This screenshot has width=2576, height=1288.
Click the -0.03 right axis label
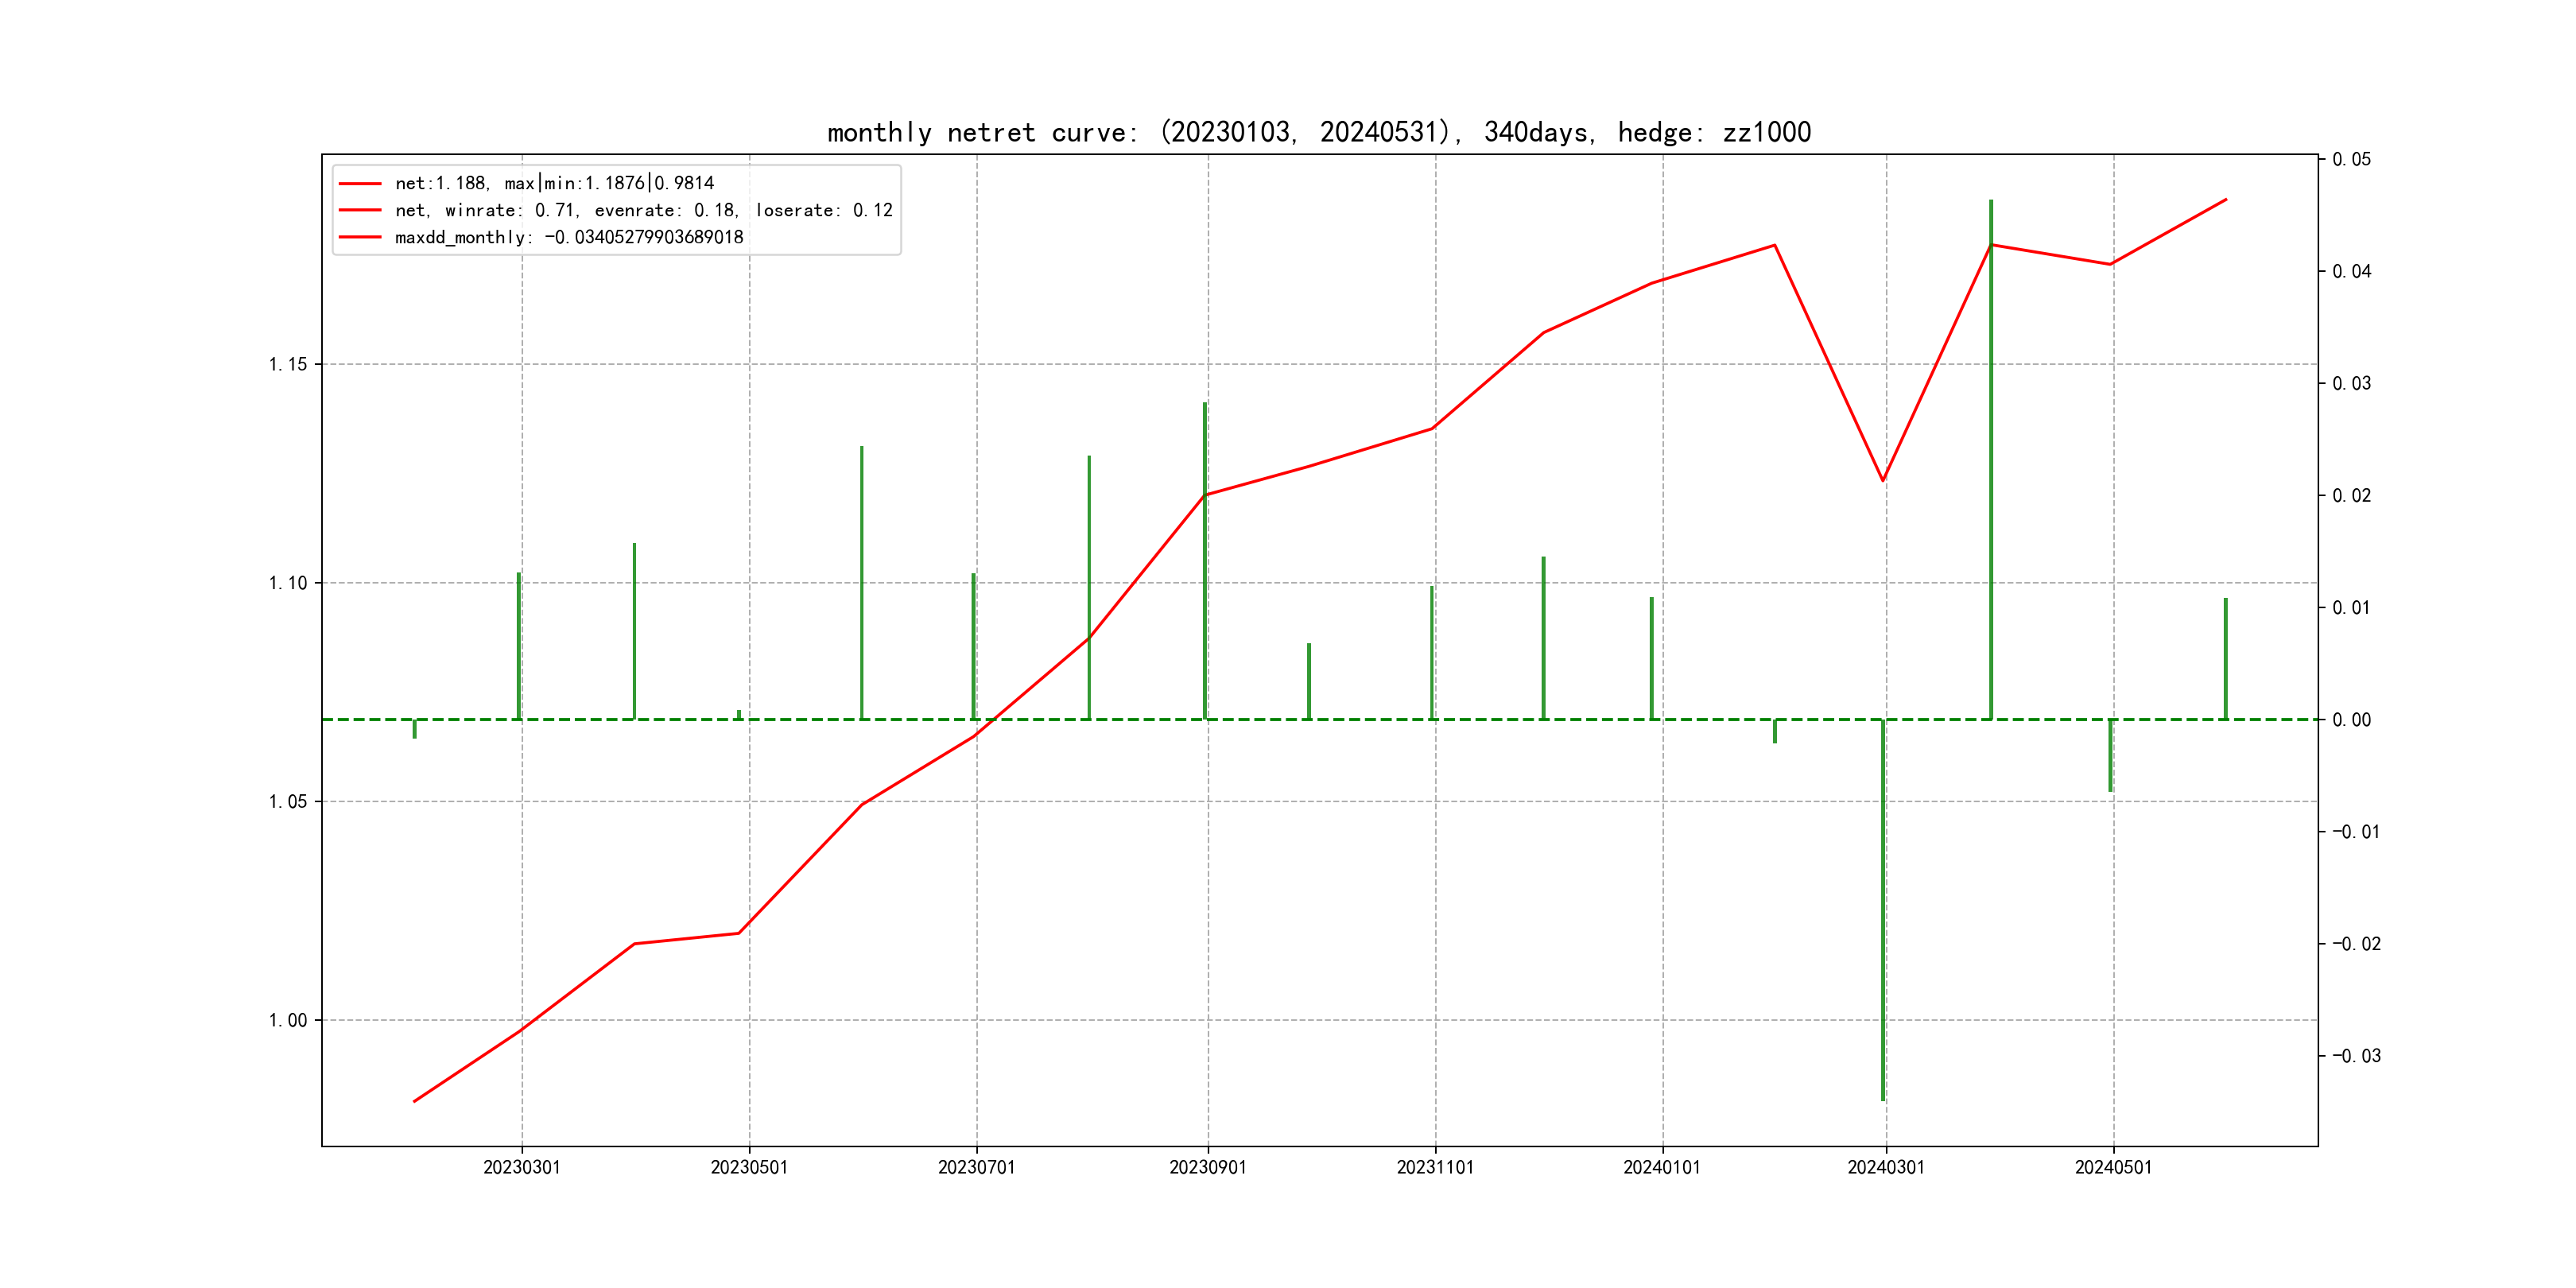point(2356,1056)
